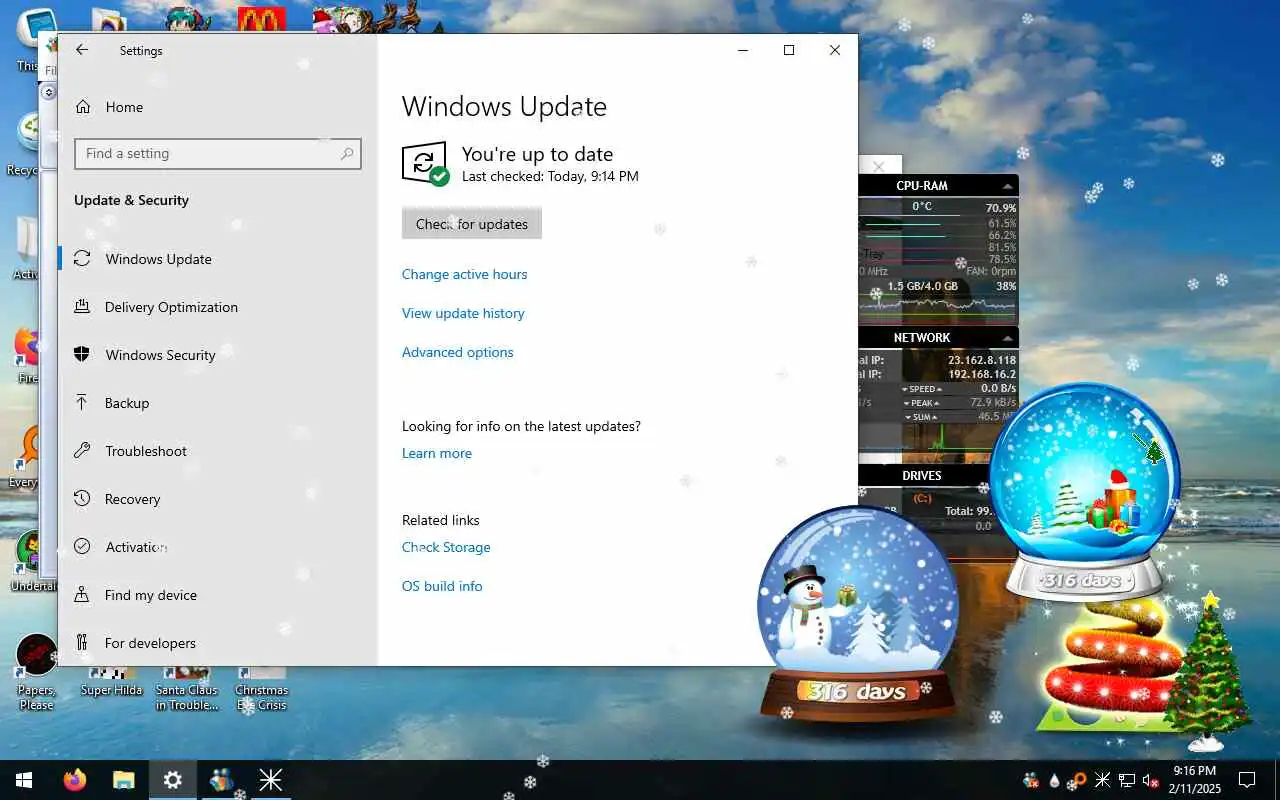Click the Troubleshoot wrench icon

click(83, 451)
